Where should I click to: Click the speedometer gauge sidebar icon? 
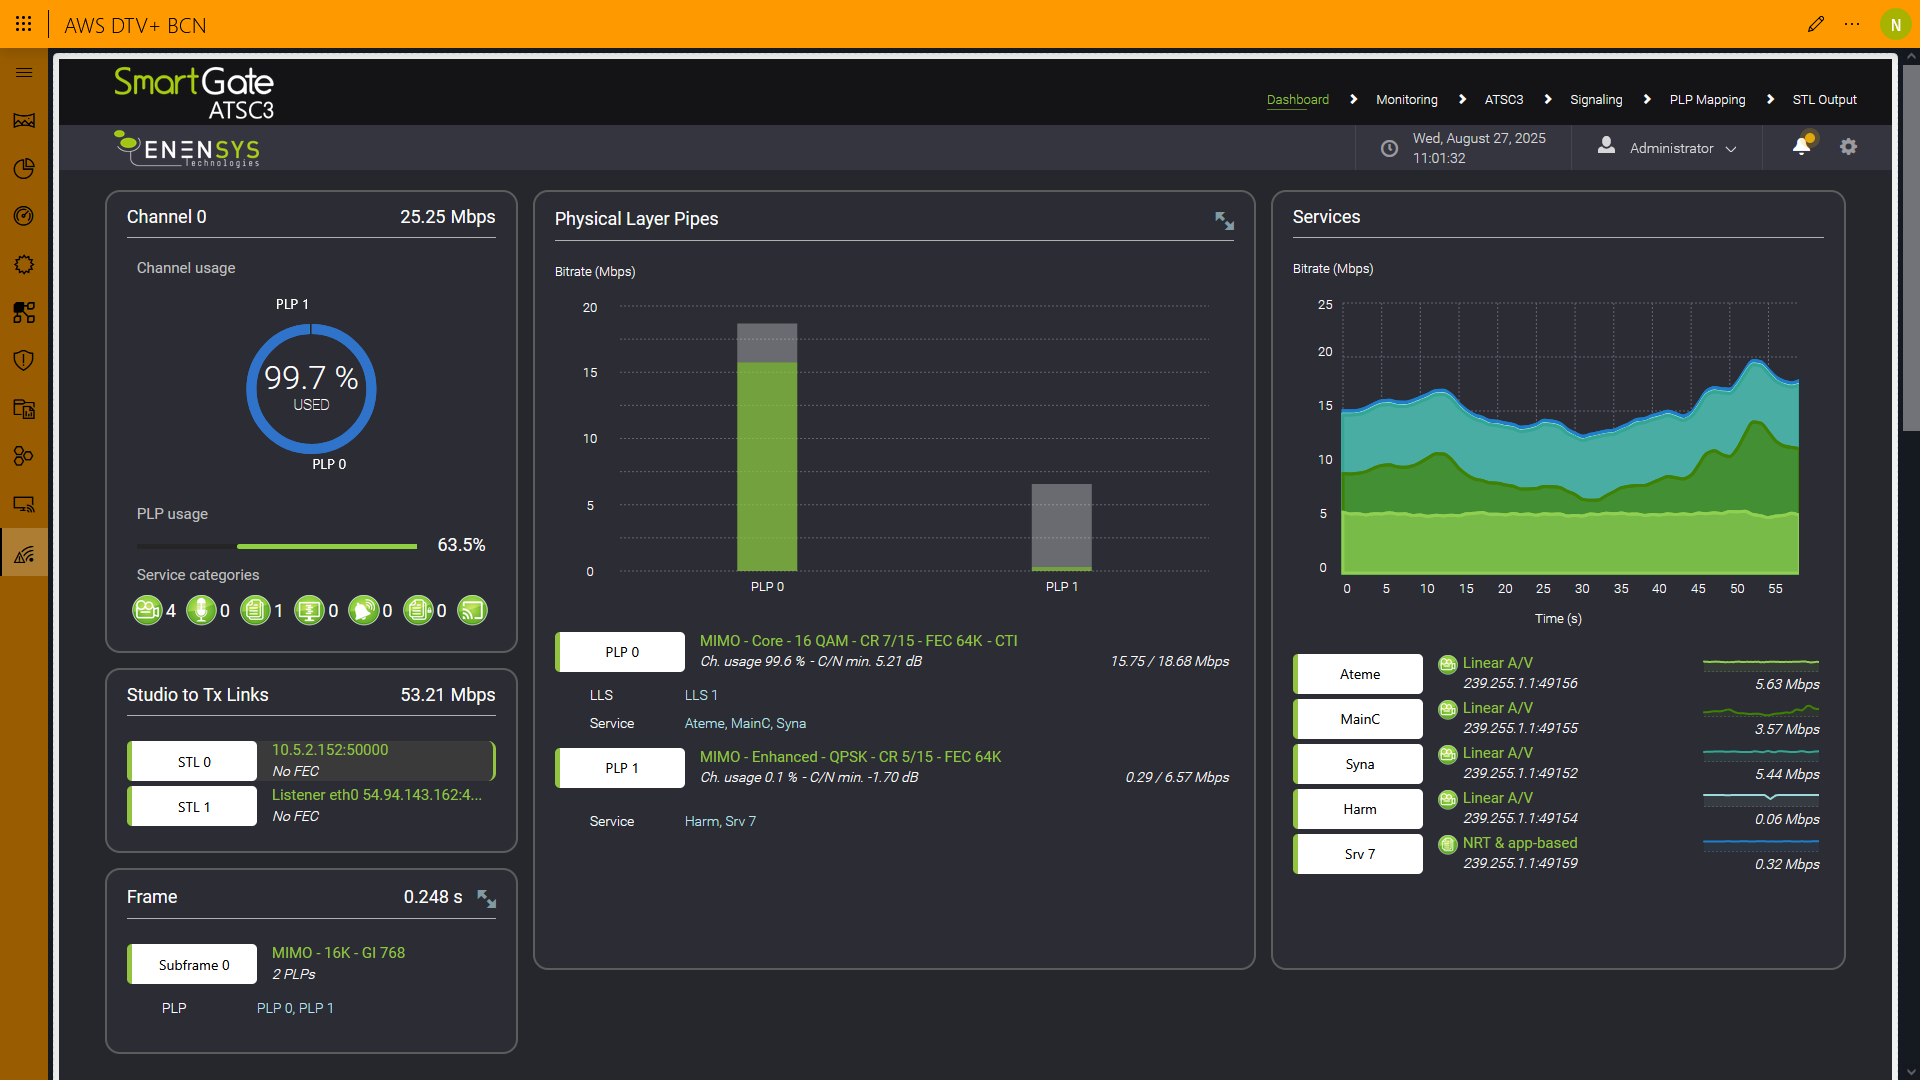tap(24, 216)
